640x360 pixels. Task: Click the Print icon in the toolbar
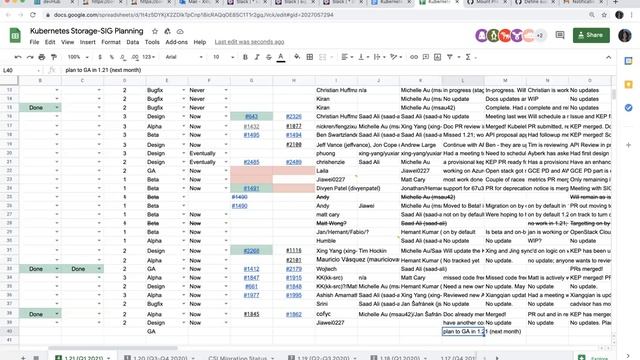coord(42,57)
